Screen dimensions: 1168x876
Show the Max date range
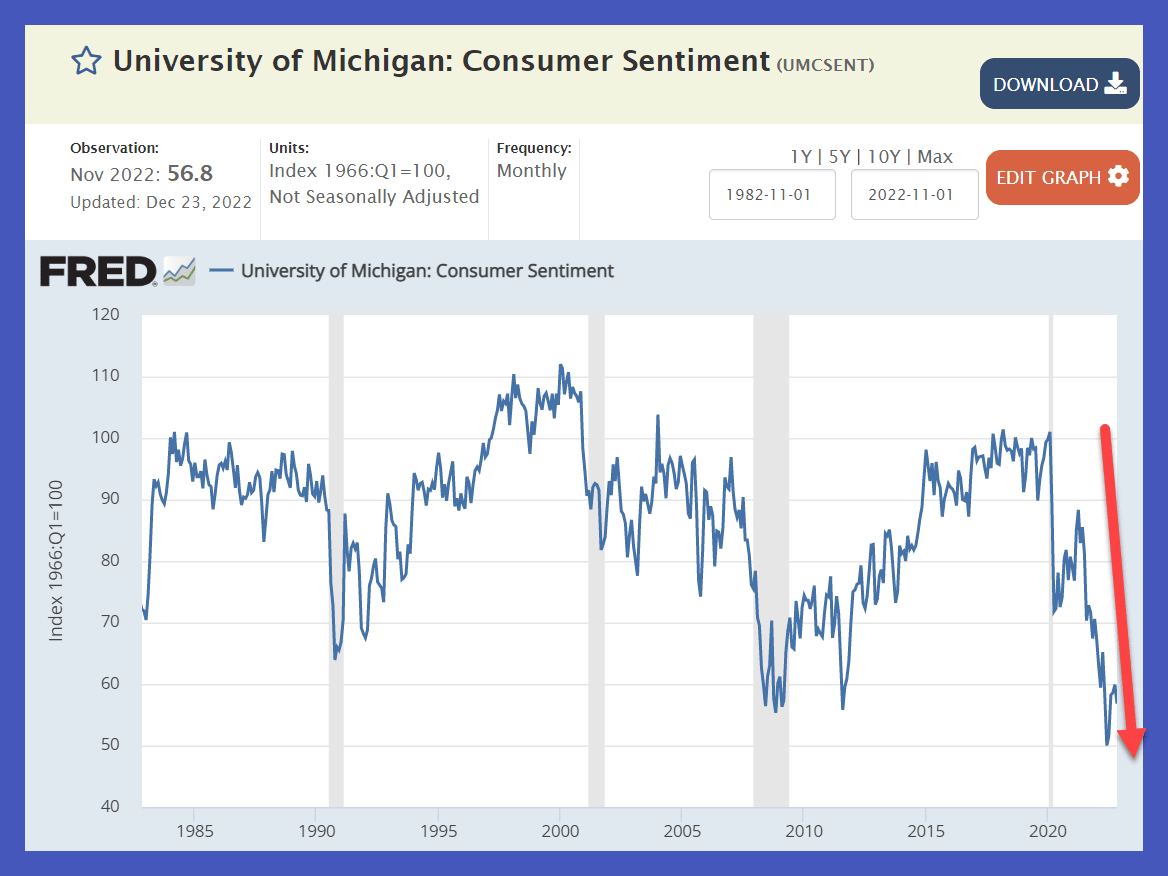coord(935,157)
